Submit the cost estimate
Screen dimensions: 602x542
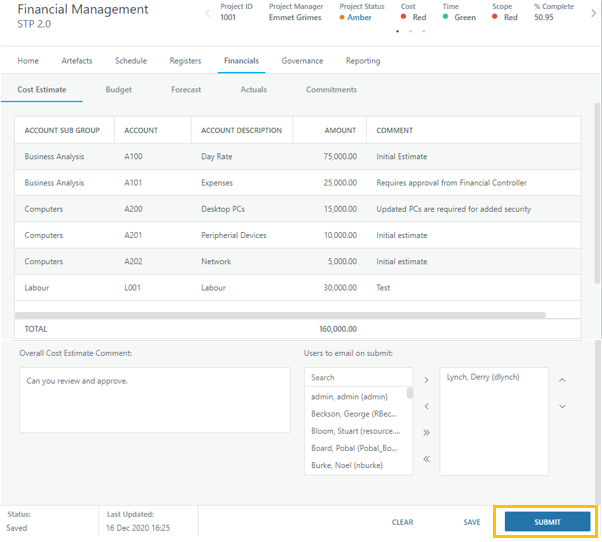(x=547, y=522)
